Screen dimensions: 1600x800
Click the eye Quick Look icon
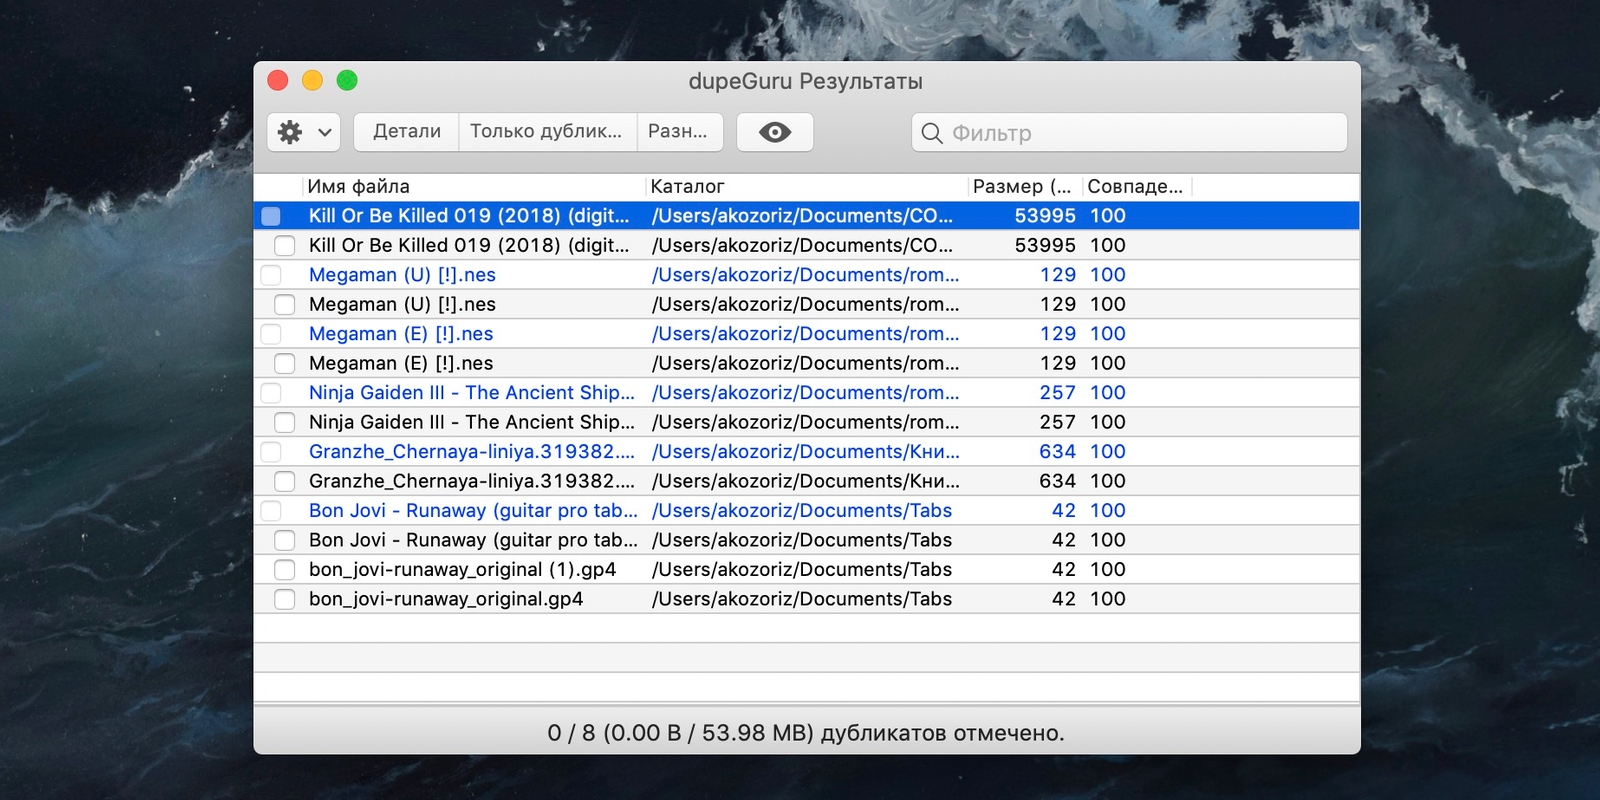(x=774, y=132)
